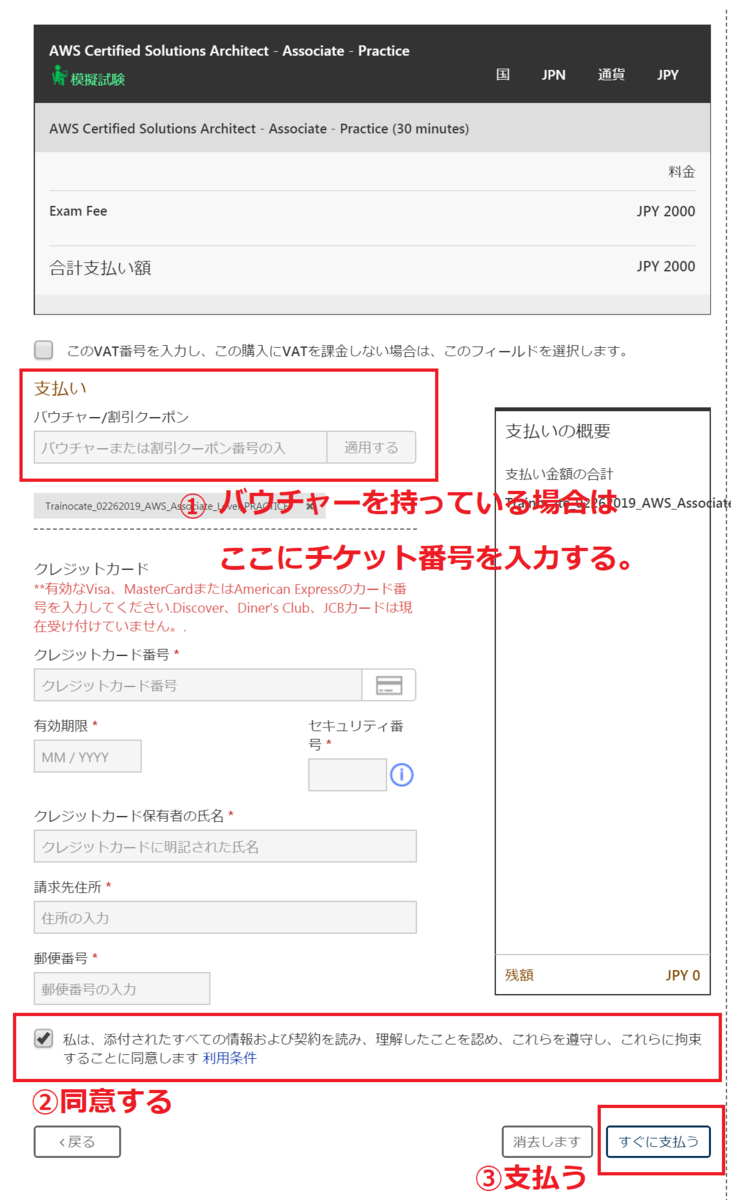
Task: Toggle the VAT number exemption checkbox
Action: pos(44,350)
